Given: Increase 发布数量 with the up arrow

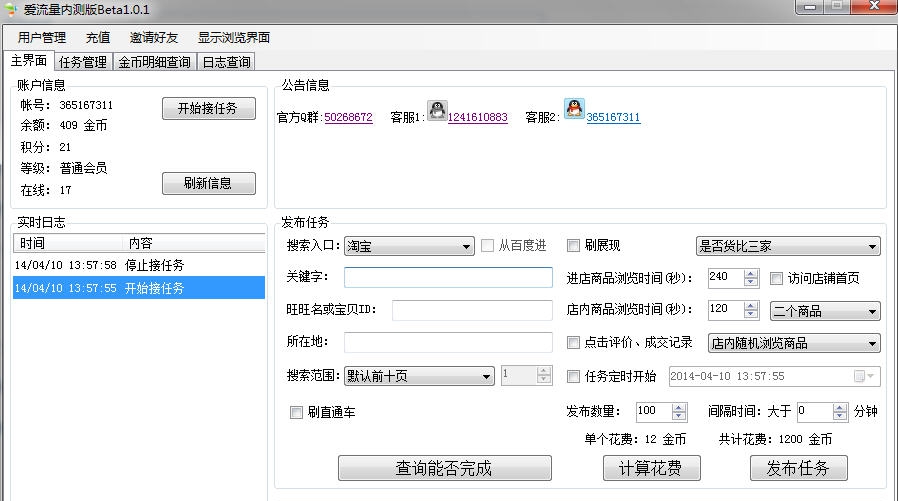Looking at the screenshot, I should coord(679,408).
